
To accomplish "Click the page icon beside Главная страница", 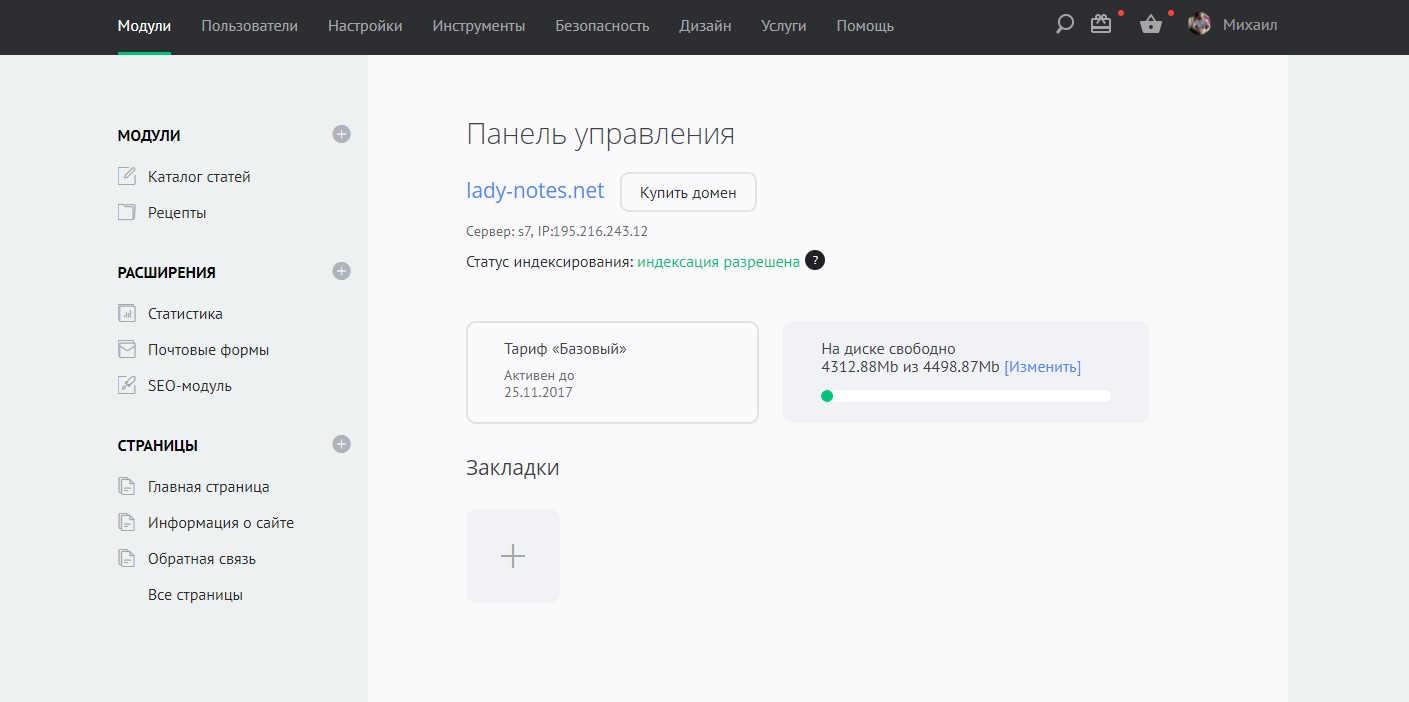I will (x=126, y=486).
